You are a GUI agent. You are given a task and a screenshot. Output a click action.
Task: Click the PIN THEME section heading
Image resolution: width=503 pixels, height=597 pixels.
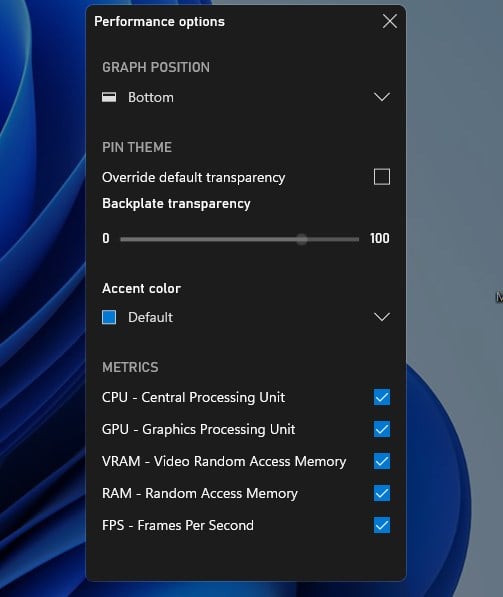pyautogui.click(x=137, y=147)
